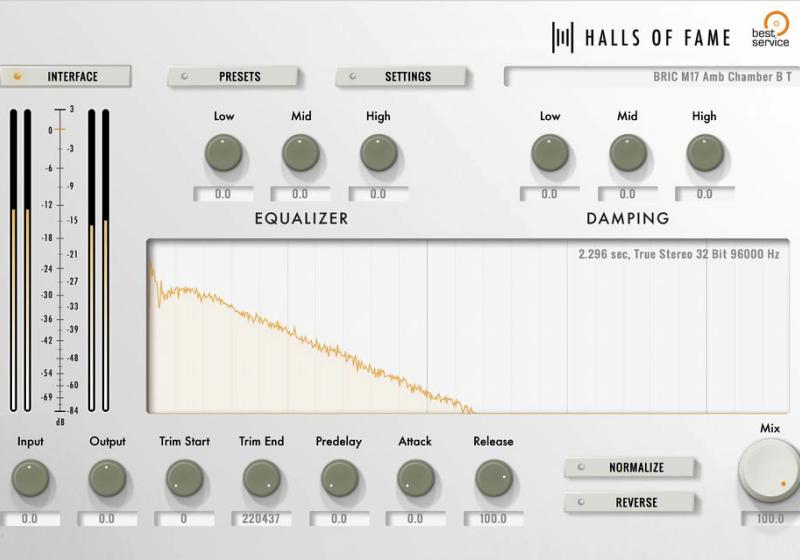Select the Trim Start value field
The width and height of the screenshot is (800, 560).
pos(184,519)
